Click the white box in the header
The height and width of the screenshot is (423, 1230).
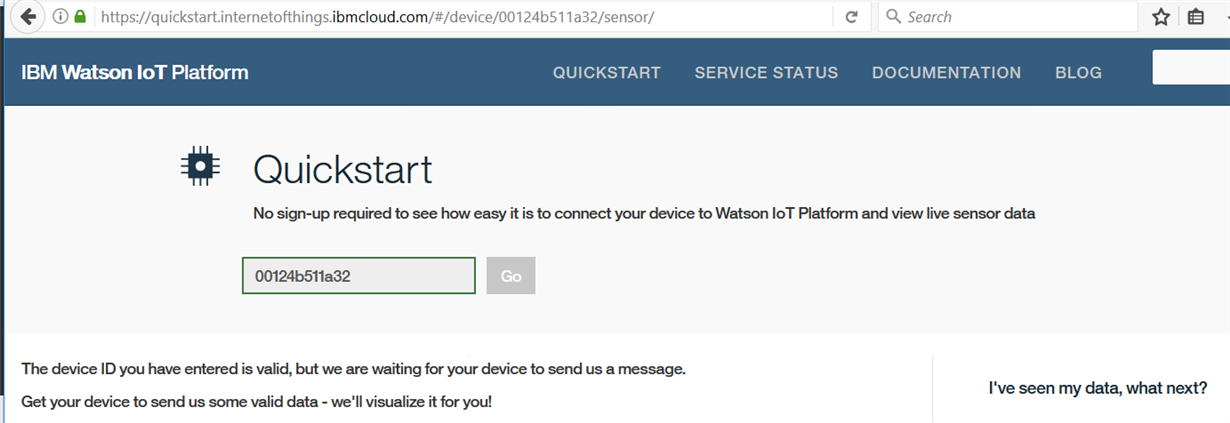1191,68
